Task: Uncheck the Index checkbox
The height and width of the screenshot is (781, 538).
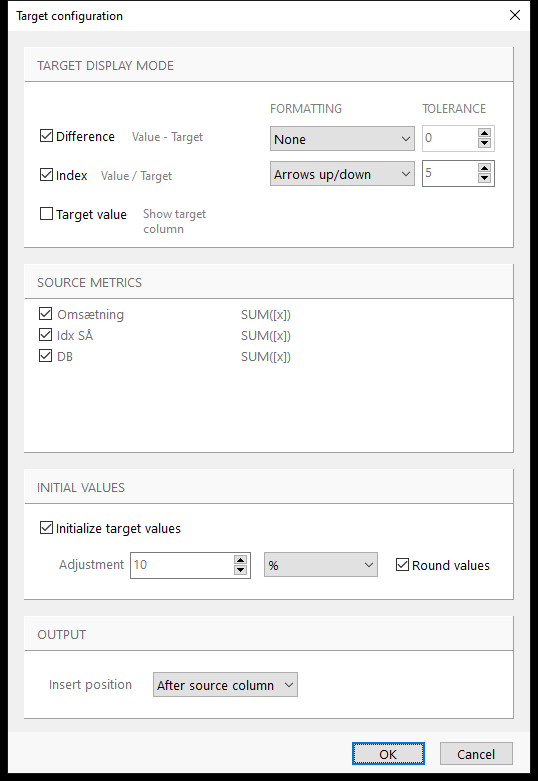Action: tap(46, 175)
